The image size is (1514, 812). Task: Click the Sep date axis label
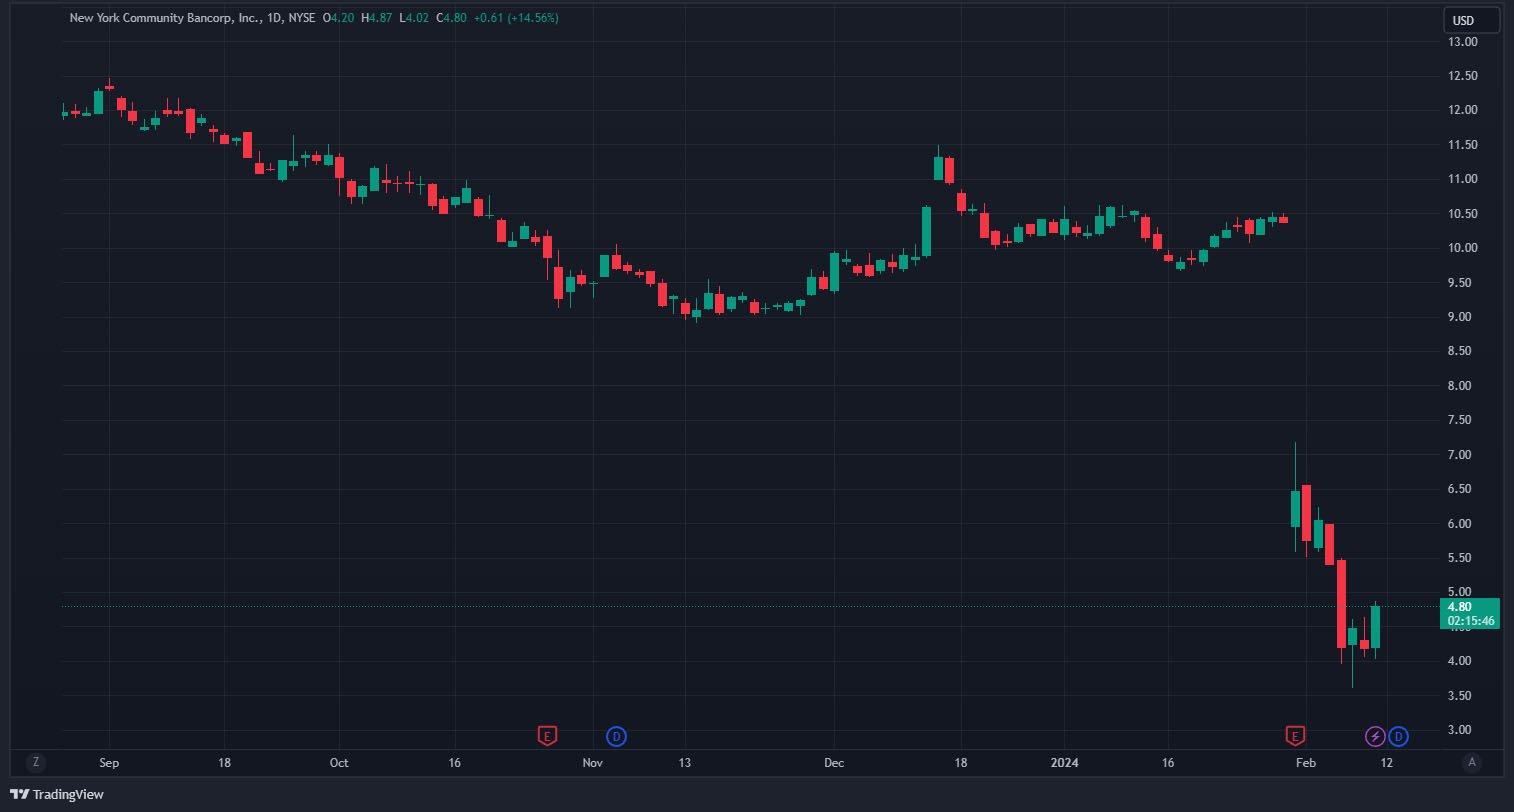pos(109,762)
